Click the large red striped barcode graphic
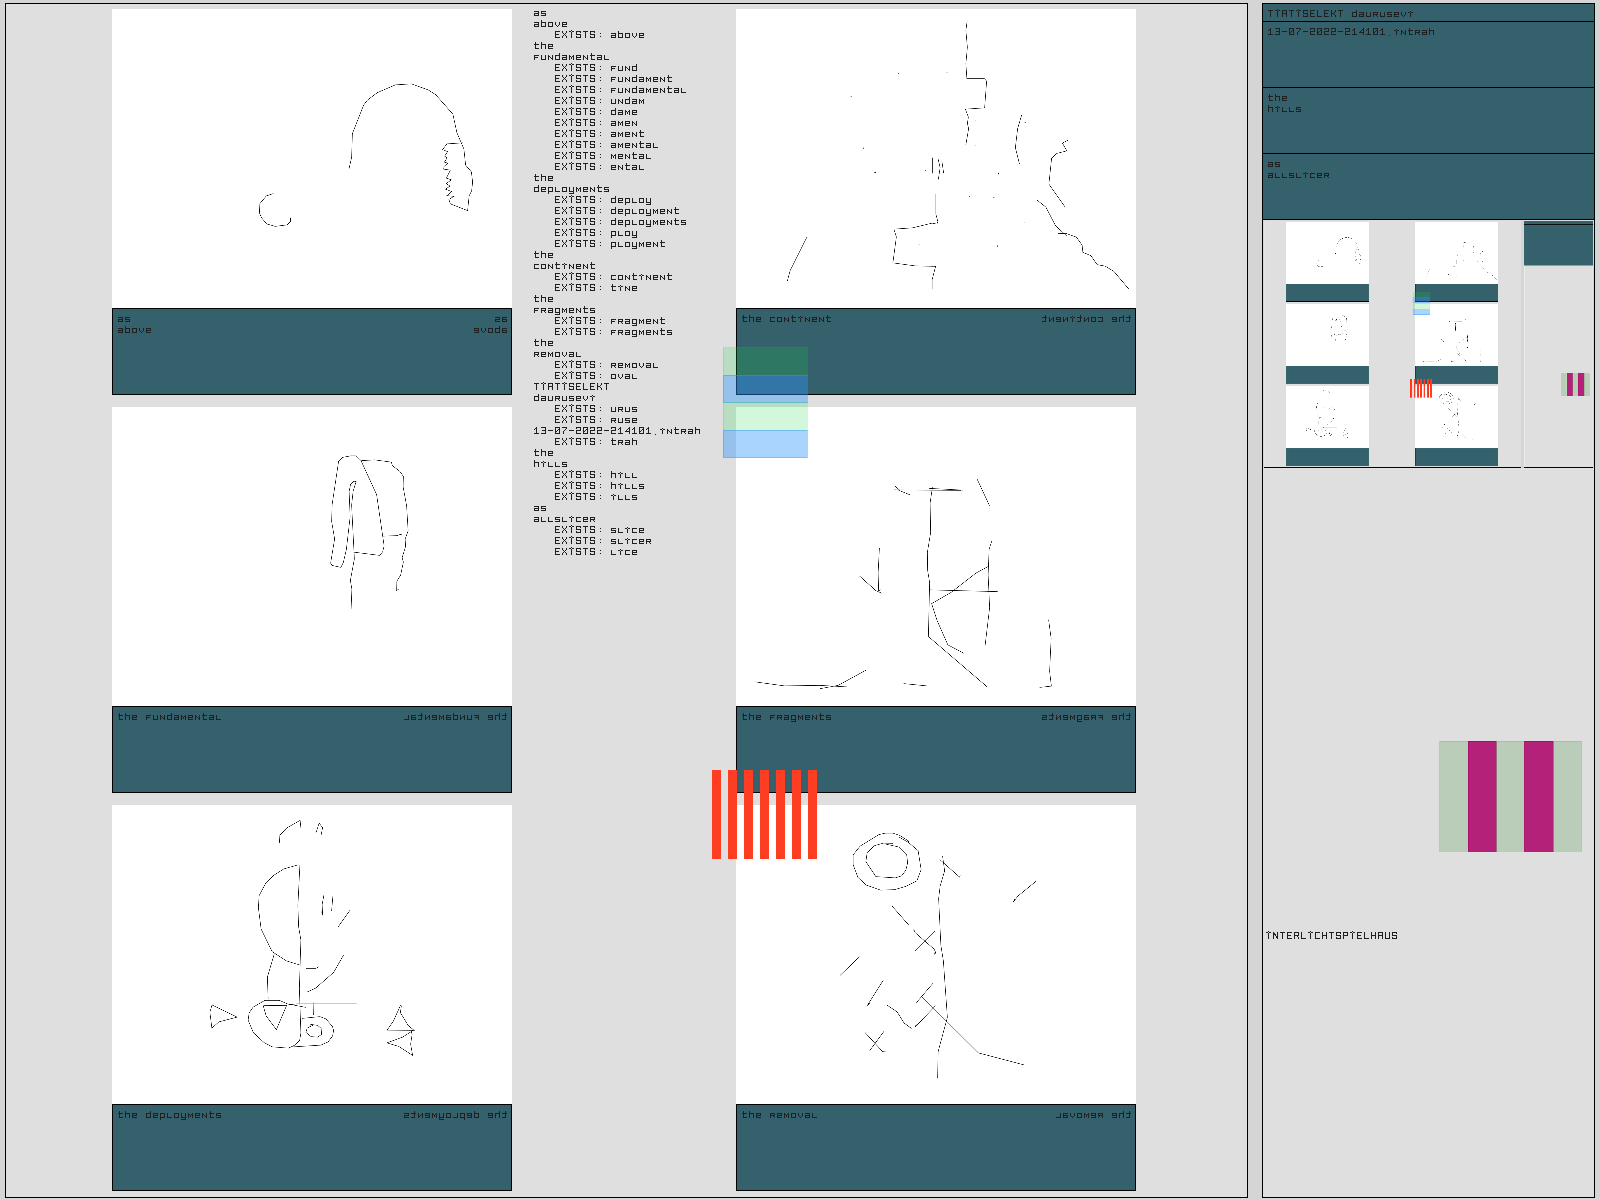Viewport: 1600px width, 1200px height. coord(764,814)
